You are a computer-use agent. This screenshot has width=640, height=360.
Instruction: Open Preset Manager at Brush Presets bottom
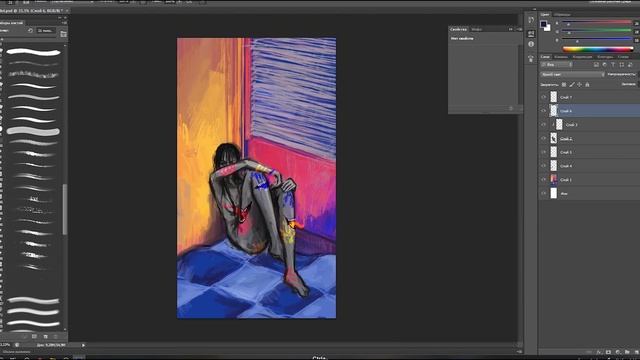[x=34, y=337]
